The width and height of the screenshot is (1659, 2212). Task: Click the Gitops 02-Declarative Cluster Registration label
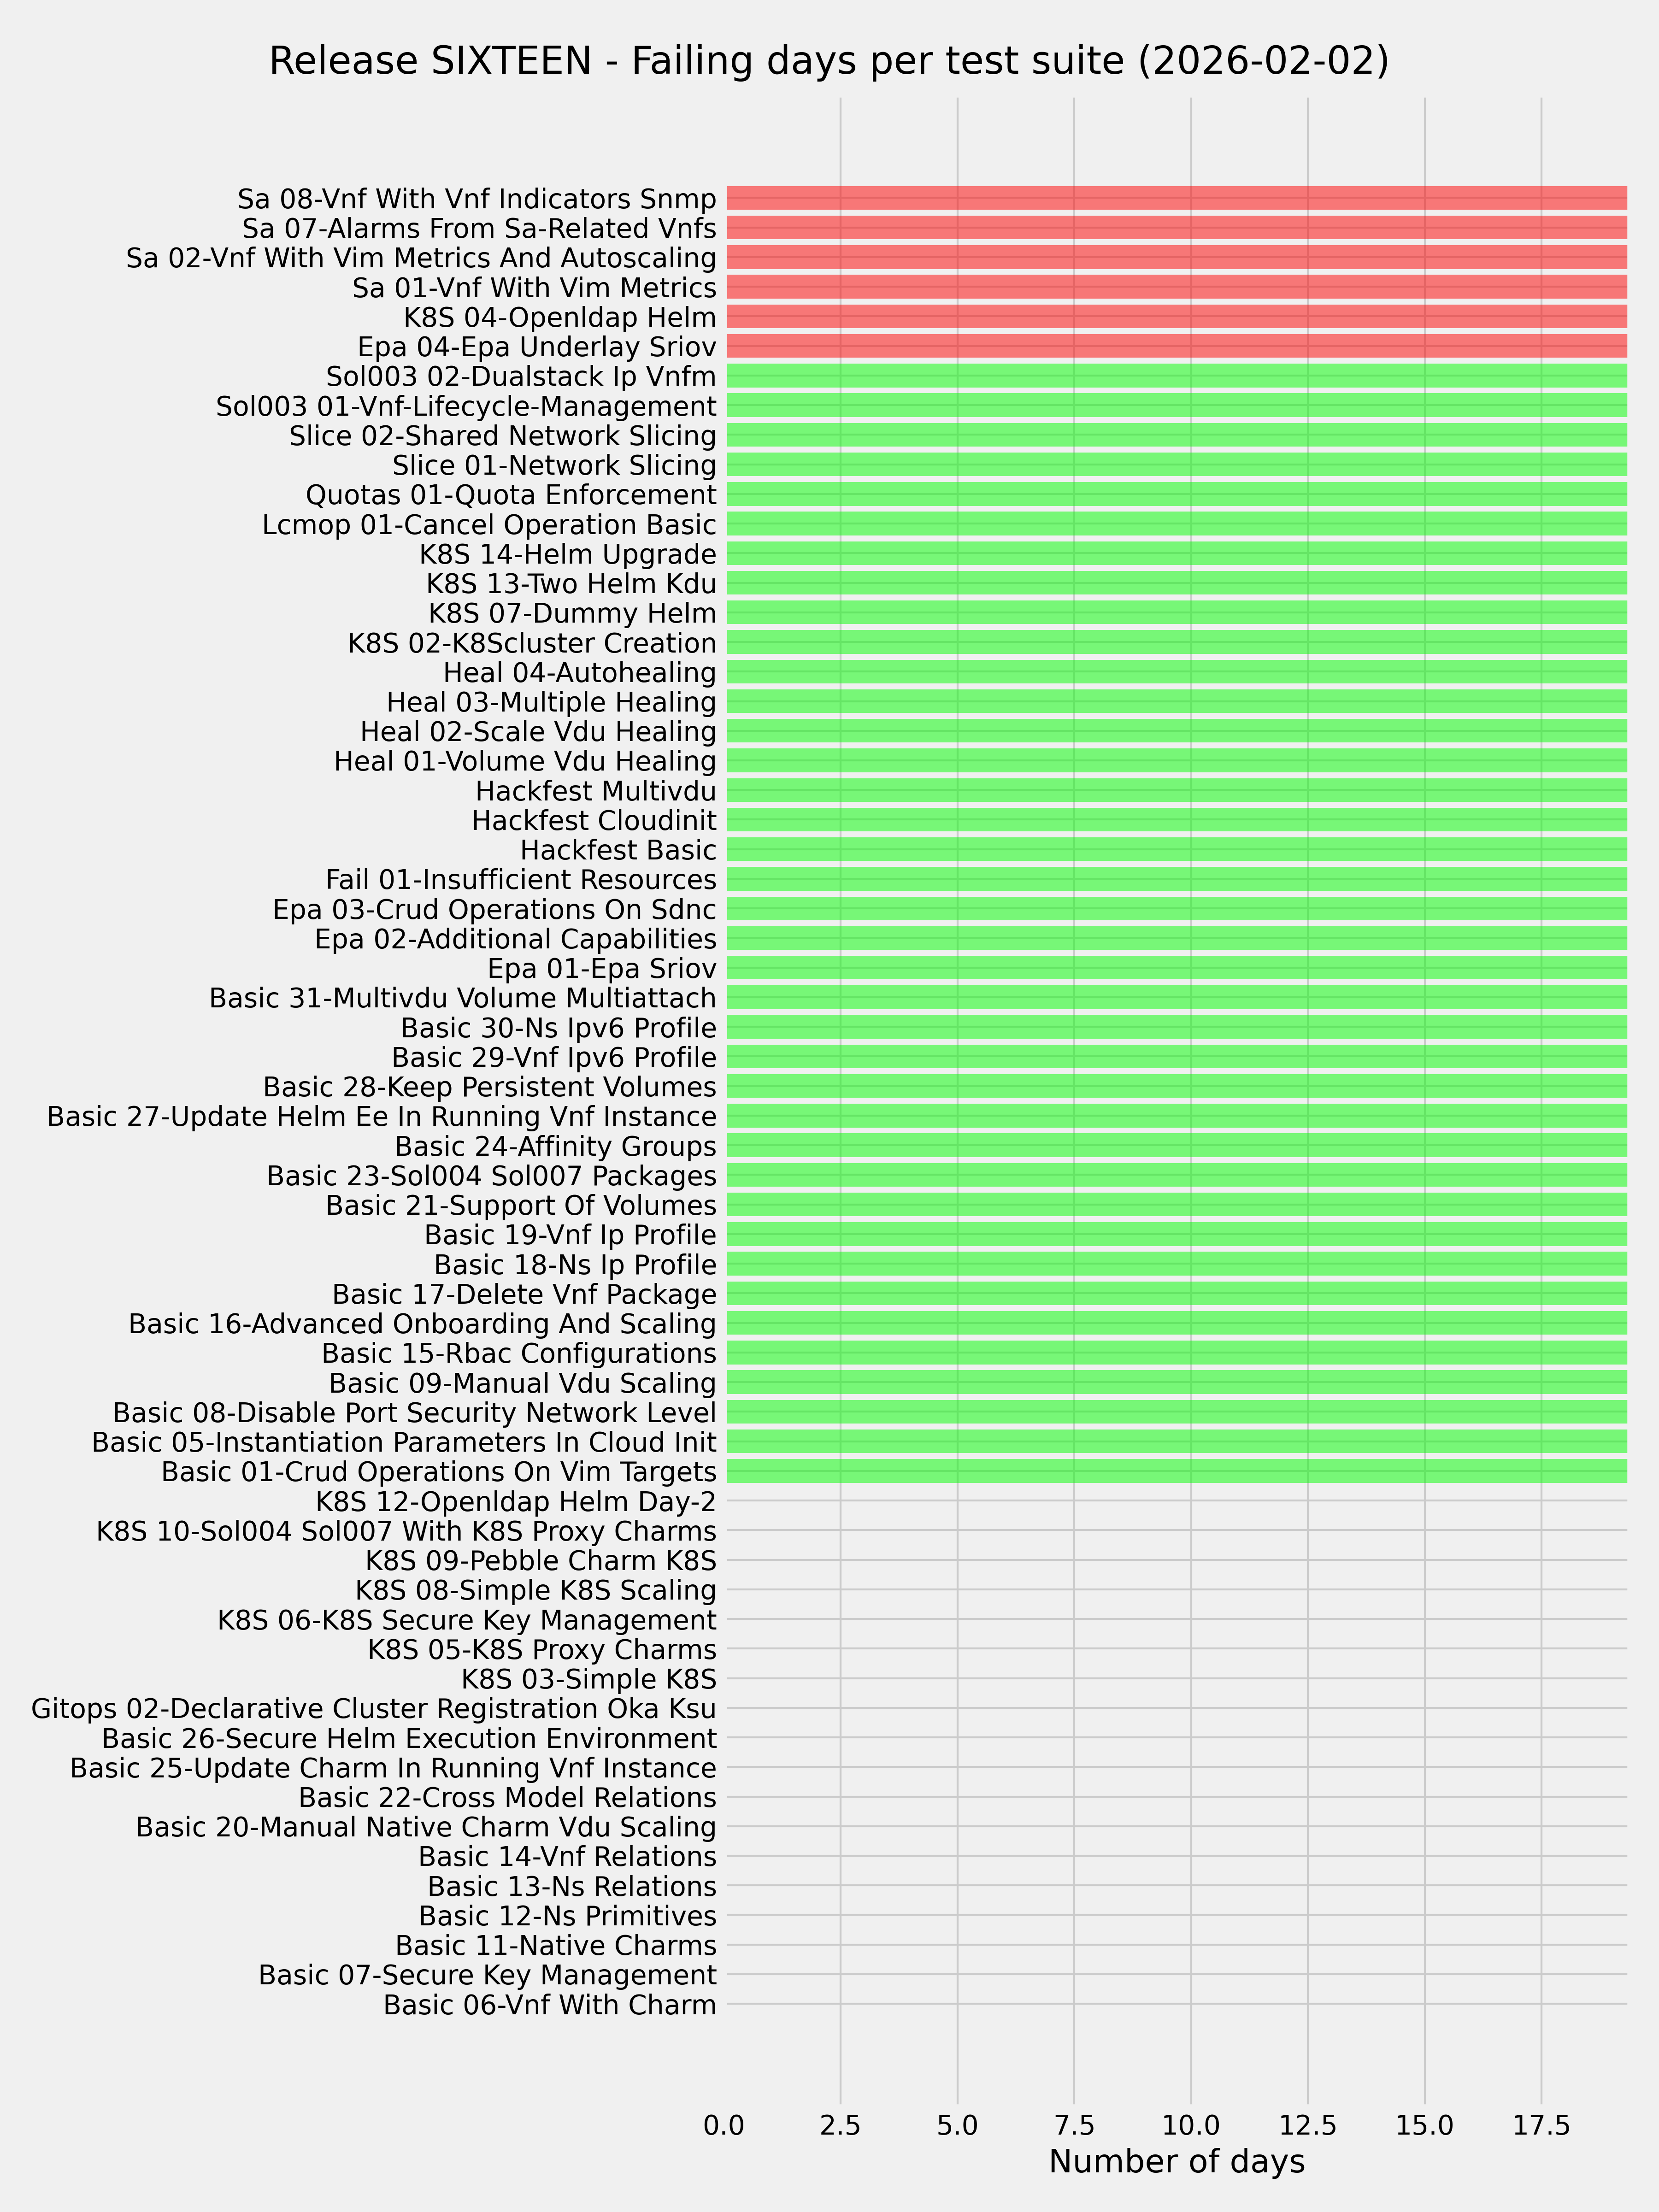pyautogui.click(x=374, y=1708)
